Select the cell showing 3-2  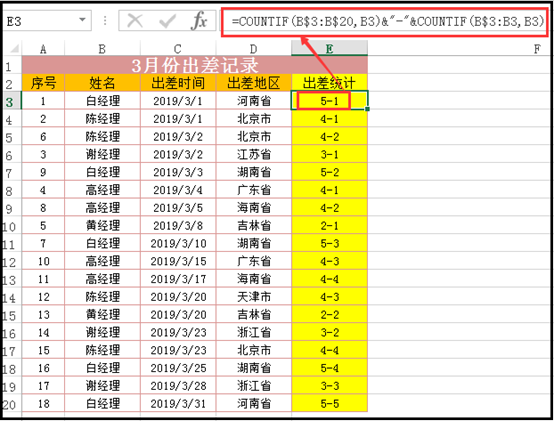329,332
